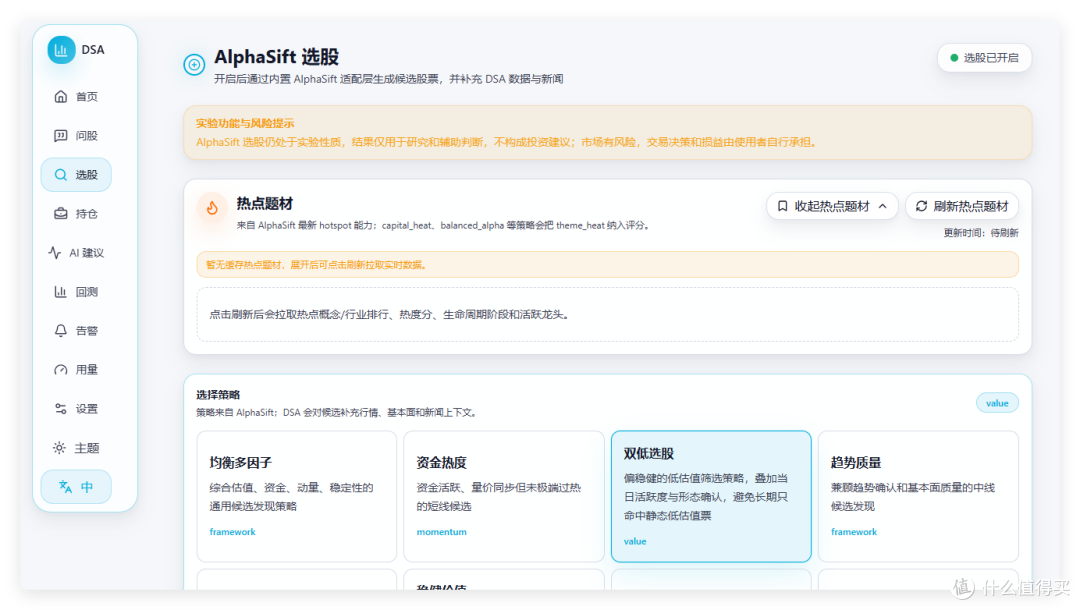Click the DSA logo icon
The image size is (1080, 610).
[61, 50]
